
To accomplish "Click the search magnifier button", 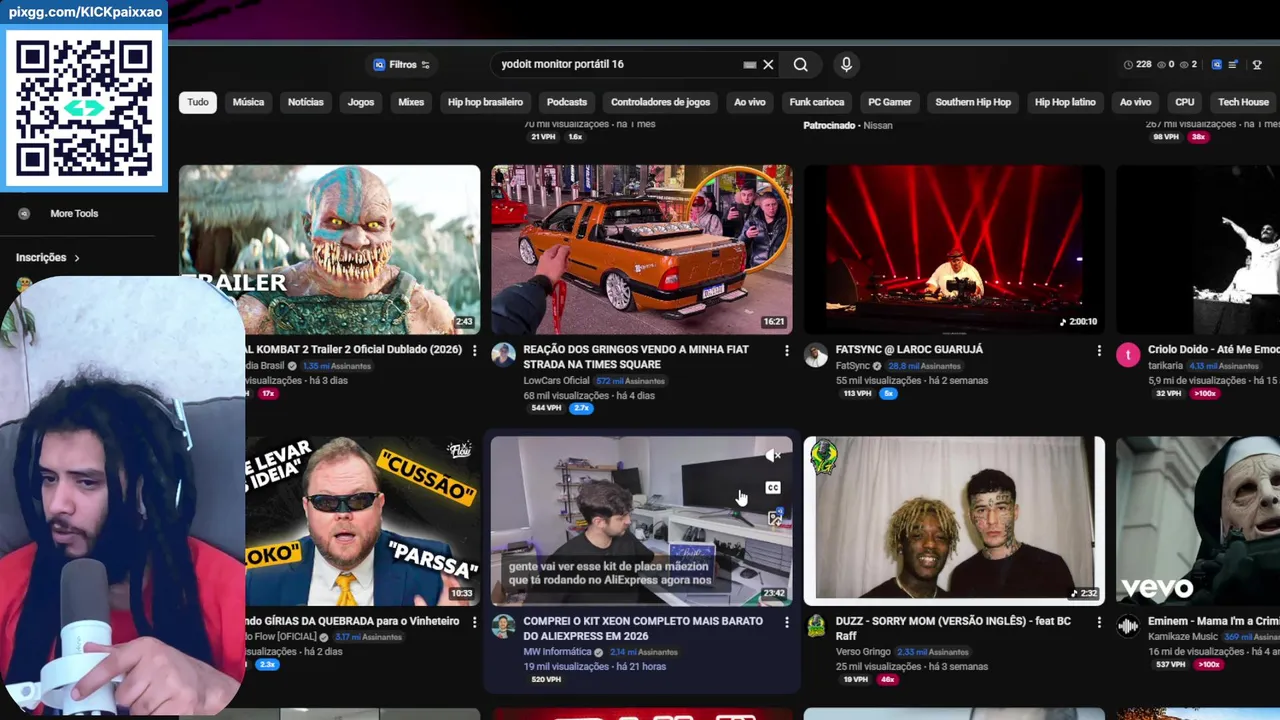I will [800, 64].
